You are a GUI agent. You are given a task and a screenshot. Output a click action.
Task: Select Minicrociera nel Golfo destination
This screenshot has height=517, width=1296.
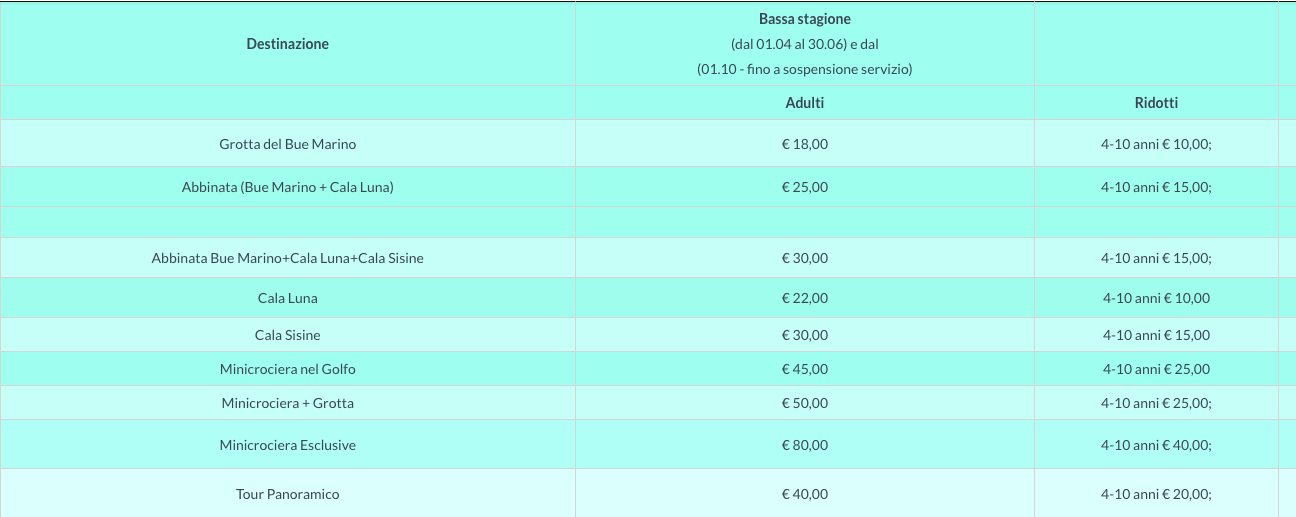click(287, 369)
